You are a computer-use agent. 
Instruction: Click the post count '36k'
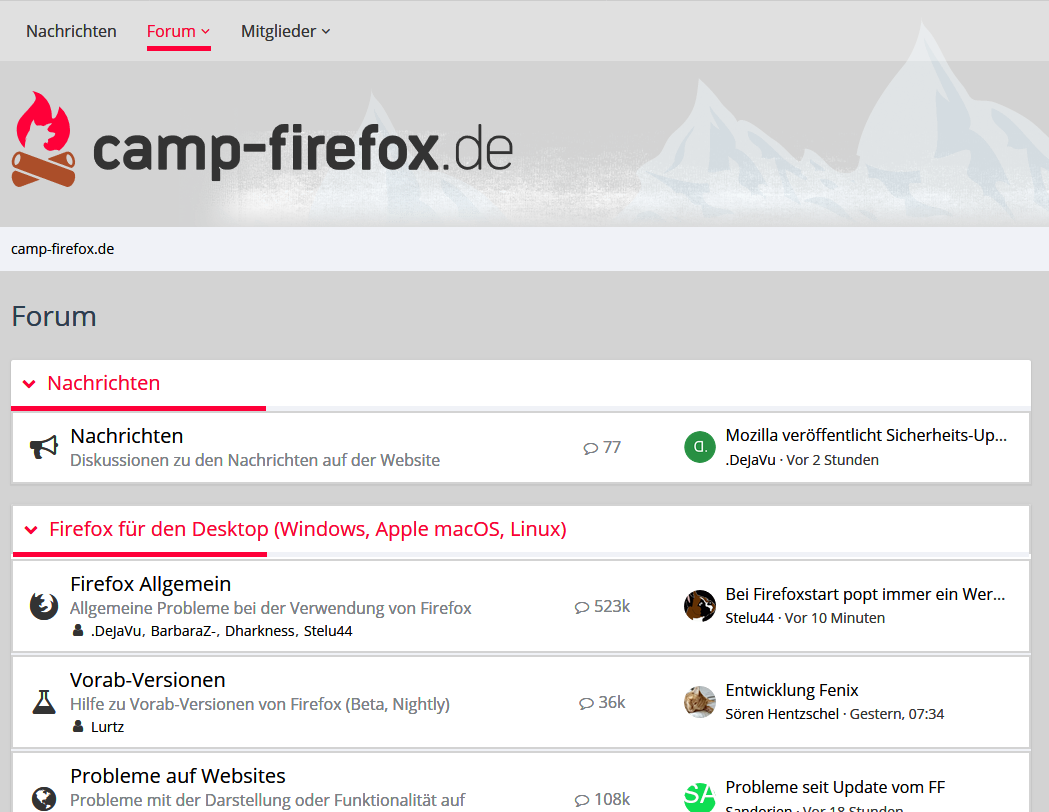click(x=611, y=702)
